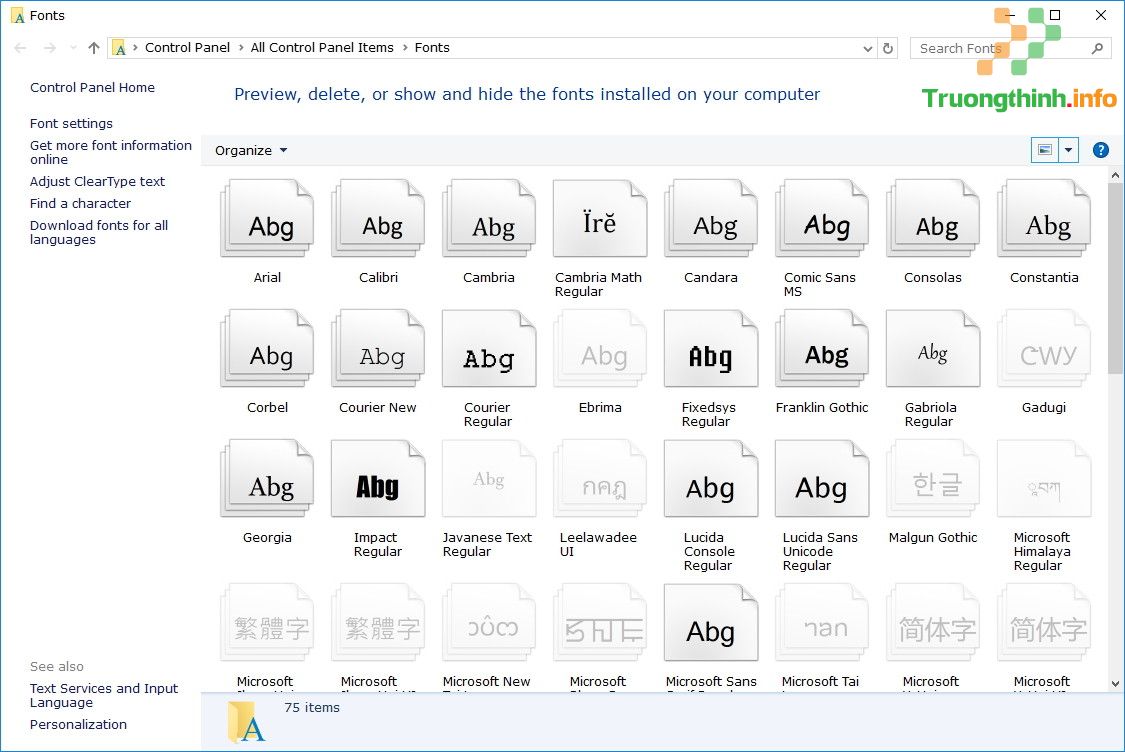Open the Organize dropdown menu

click(x=251, y=150)
